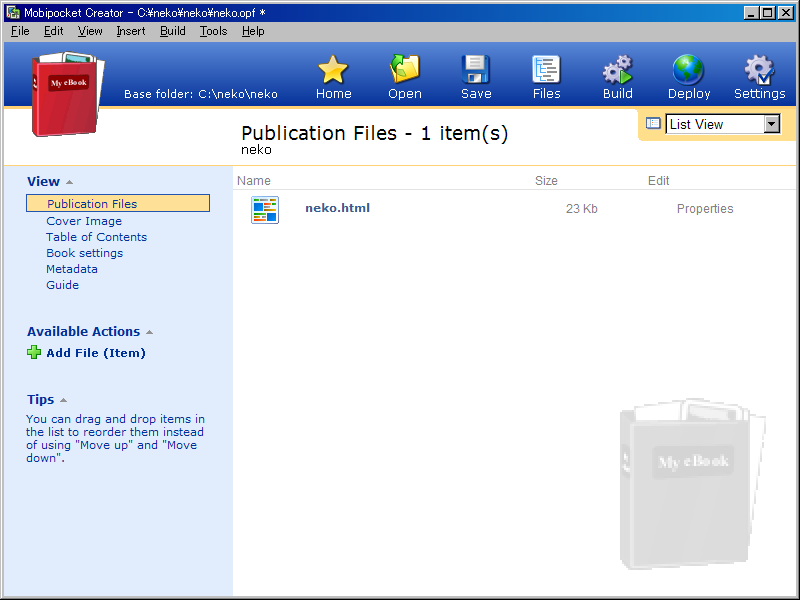Open neko.html file name link
This screenshot has width=800, height=600.
click(337, 208)
